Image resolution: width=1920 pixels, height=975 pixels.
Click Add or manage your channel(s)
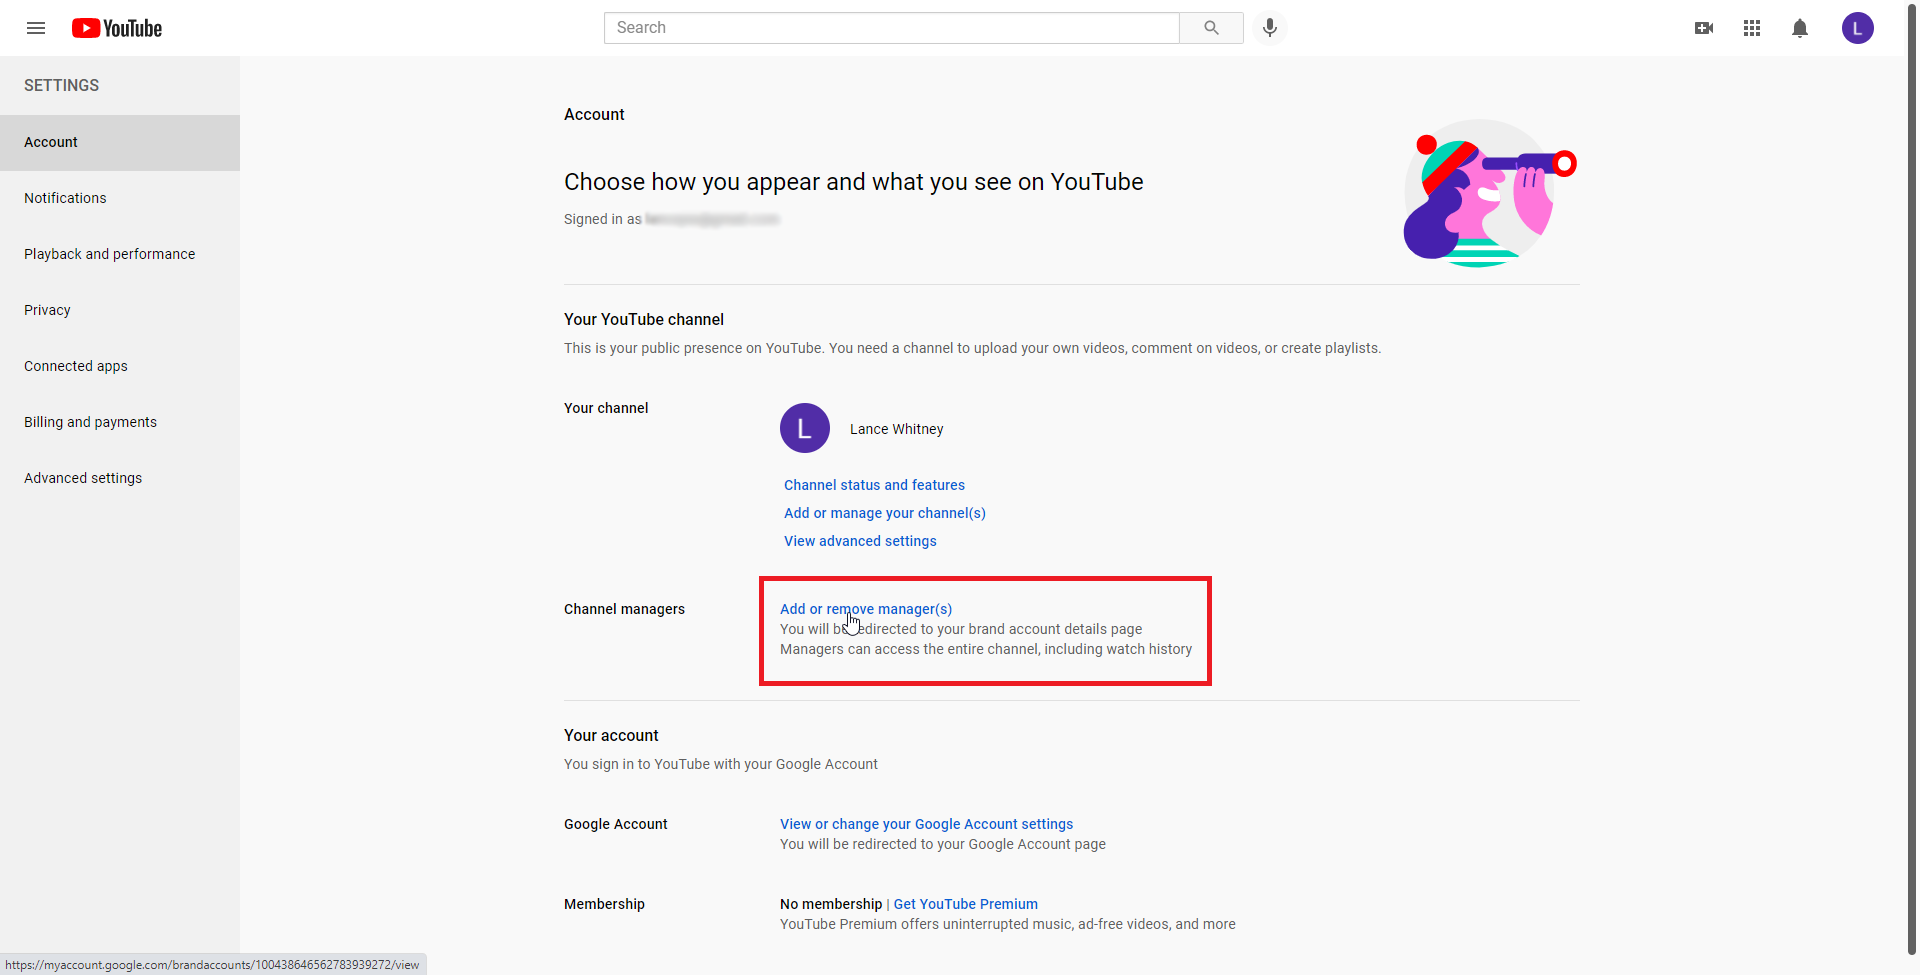click(x=885, y=513)
